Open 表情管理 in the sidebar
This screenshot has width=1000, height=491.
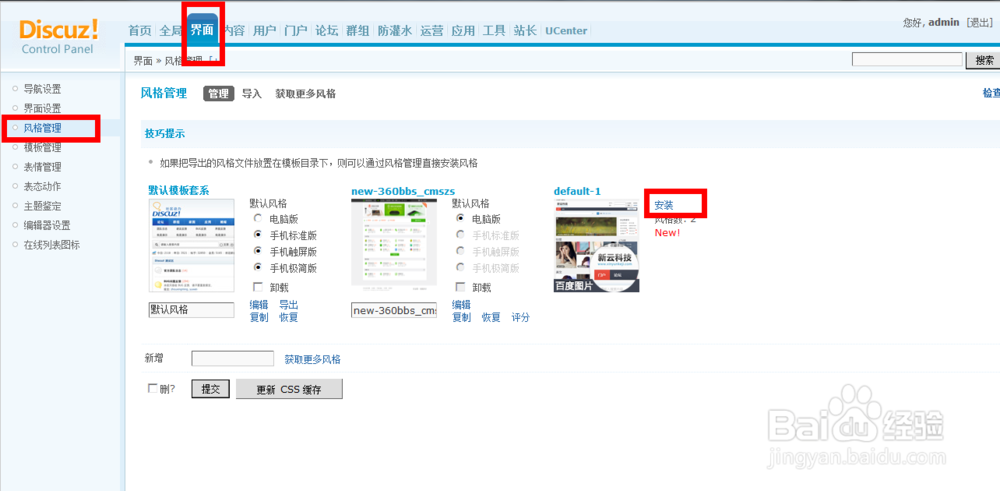click(42, 167)
